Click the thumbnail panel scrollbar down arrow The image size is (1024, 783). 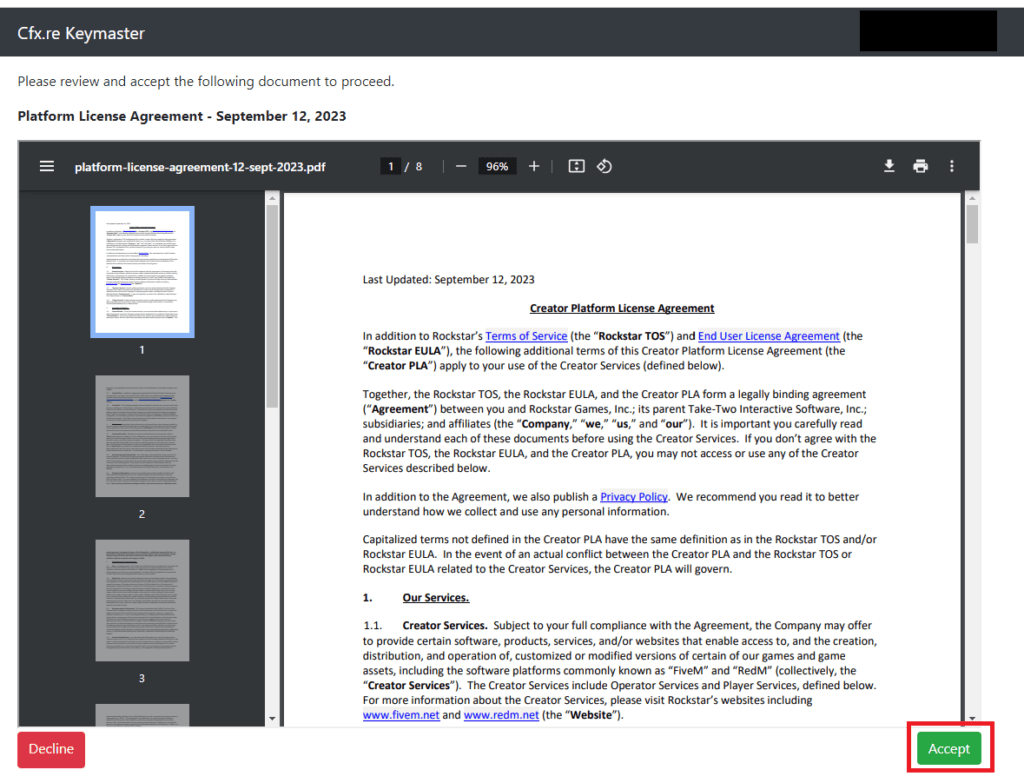click(272, 719)
